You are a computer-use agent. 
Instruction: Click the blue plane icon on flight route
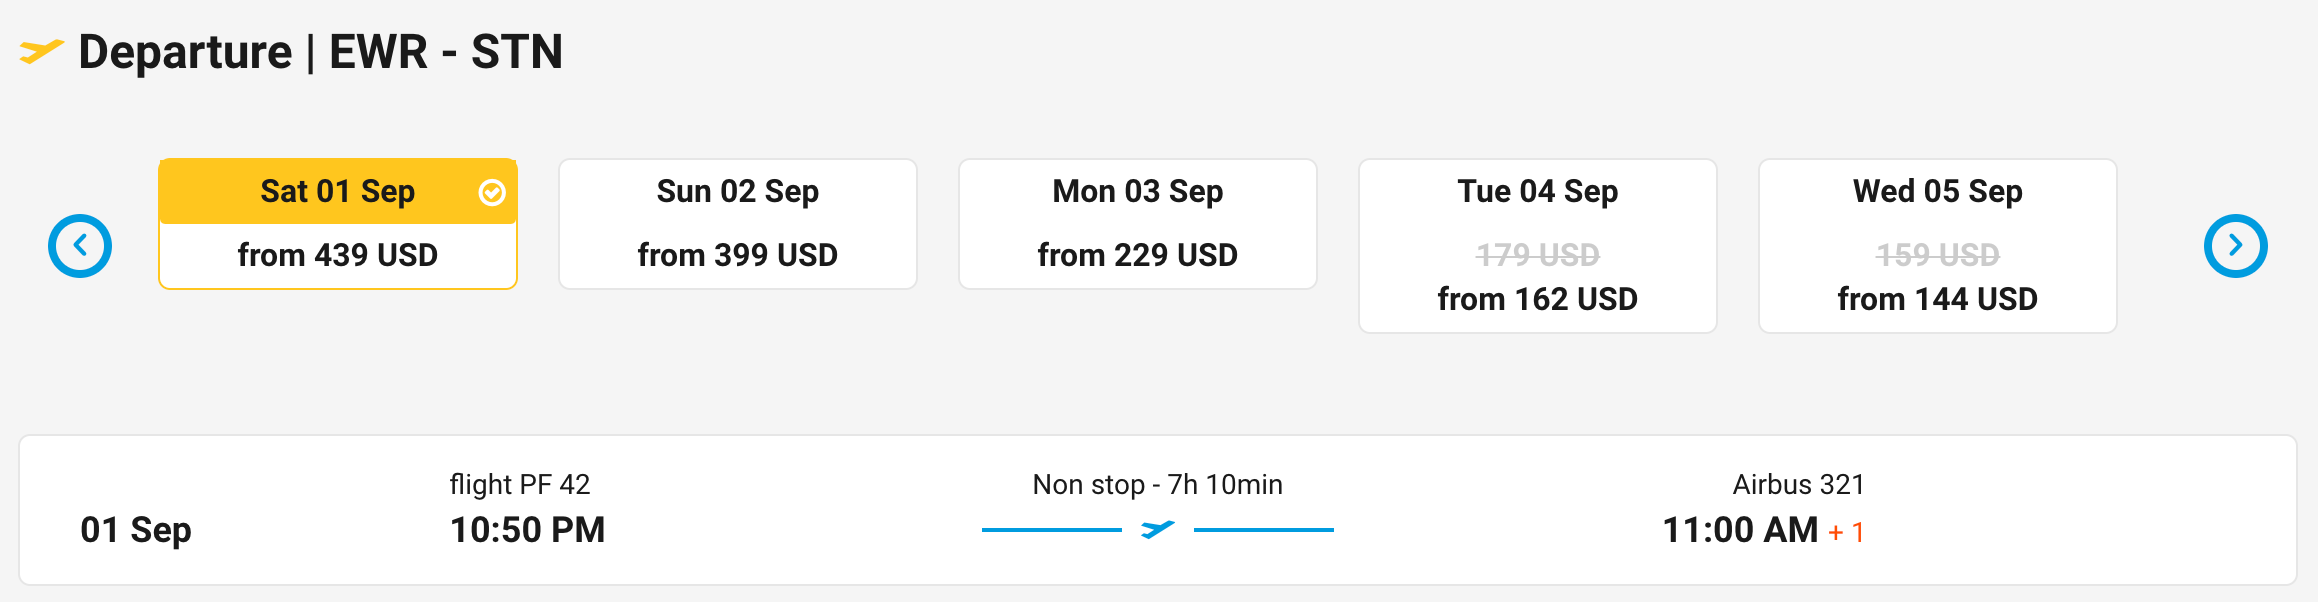coord(1157,529)
